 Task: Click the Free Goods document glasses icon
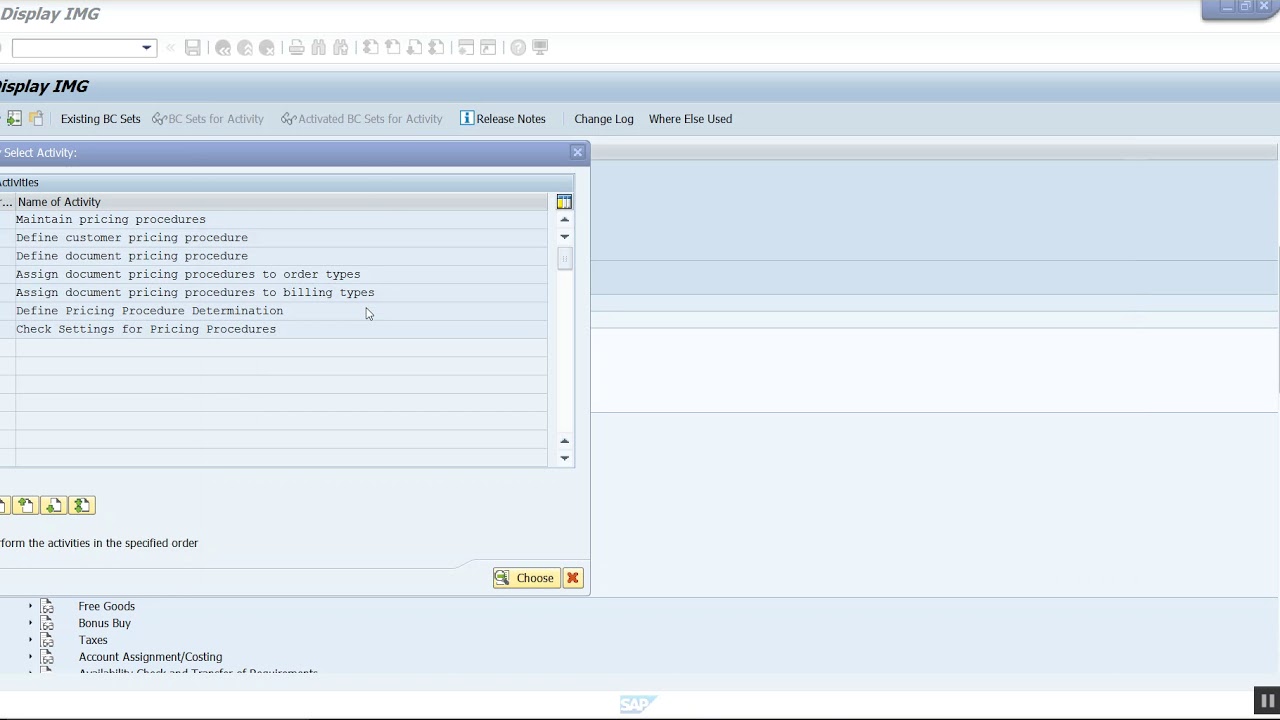point(47,606)
